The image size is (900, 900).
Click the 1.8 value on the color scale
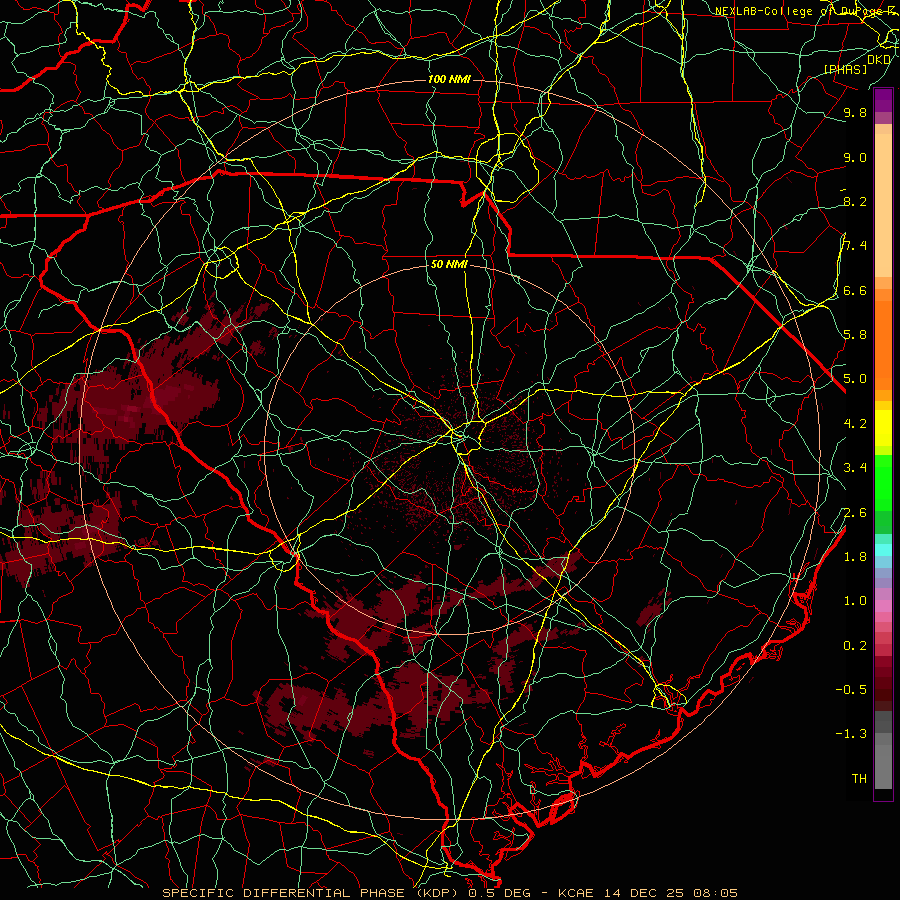(x=855, y=556)
